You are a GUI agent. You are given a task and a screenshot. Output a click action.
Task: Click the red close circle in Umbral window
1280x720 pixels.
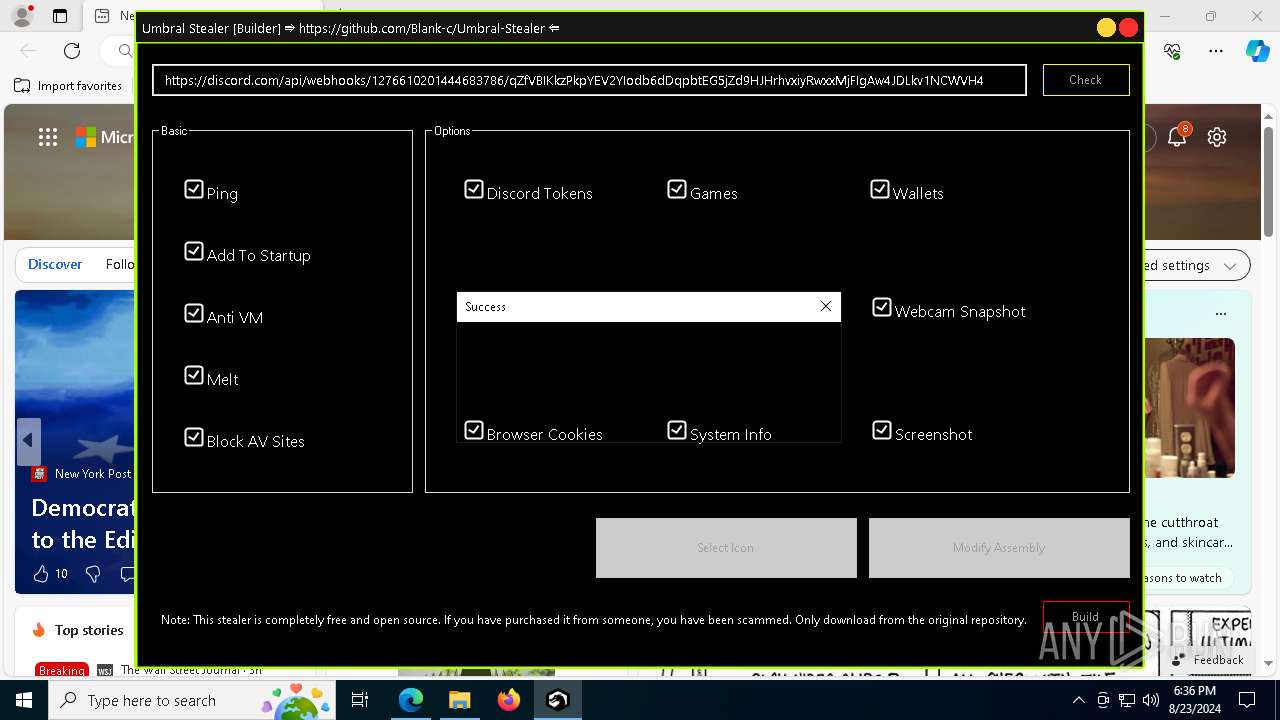click(x=1129, y=28)
